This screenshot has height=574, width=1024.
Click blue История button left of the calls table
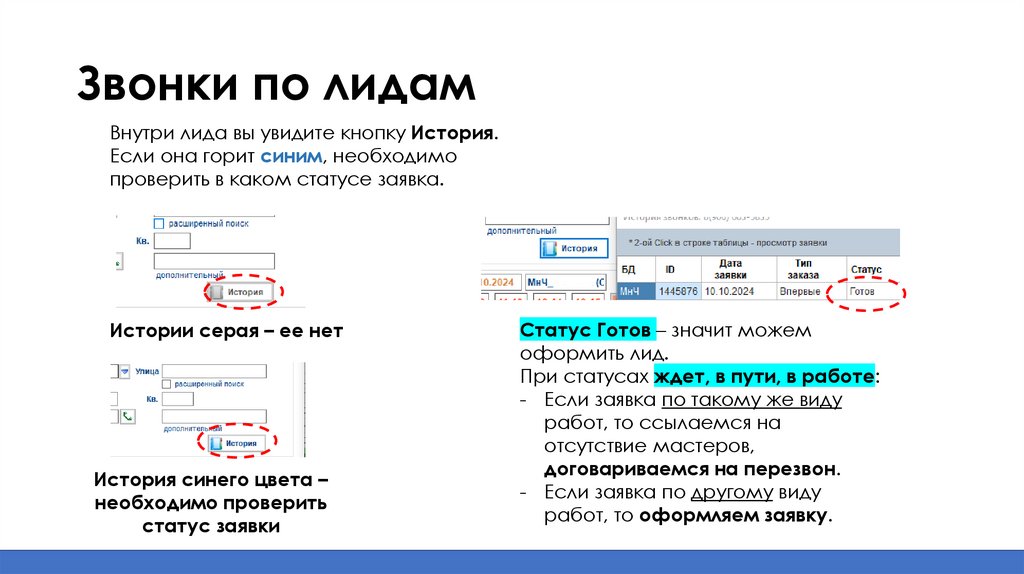tap(573, 248)
